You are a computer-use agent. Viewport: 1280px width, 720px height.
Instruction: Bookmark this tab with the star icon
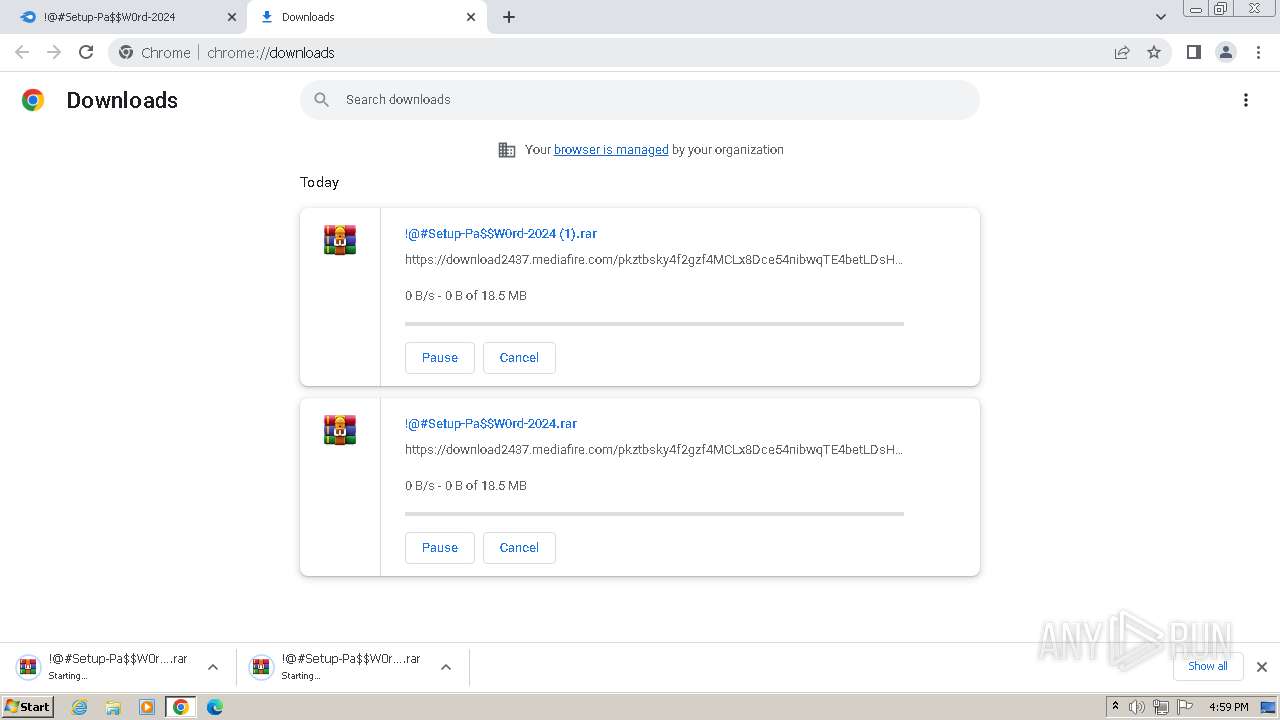point(1154,52)
